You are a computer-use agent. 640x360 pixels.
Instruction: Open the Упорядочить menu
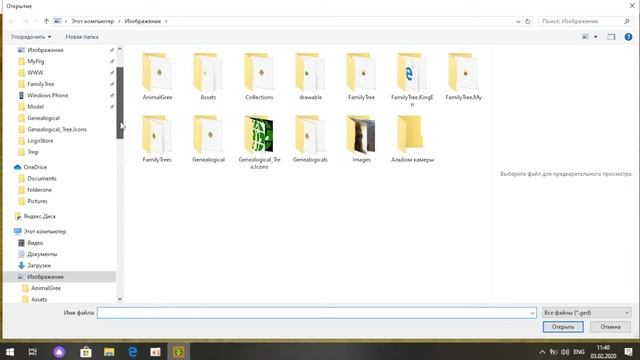click(x=31, y=37)
